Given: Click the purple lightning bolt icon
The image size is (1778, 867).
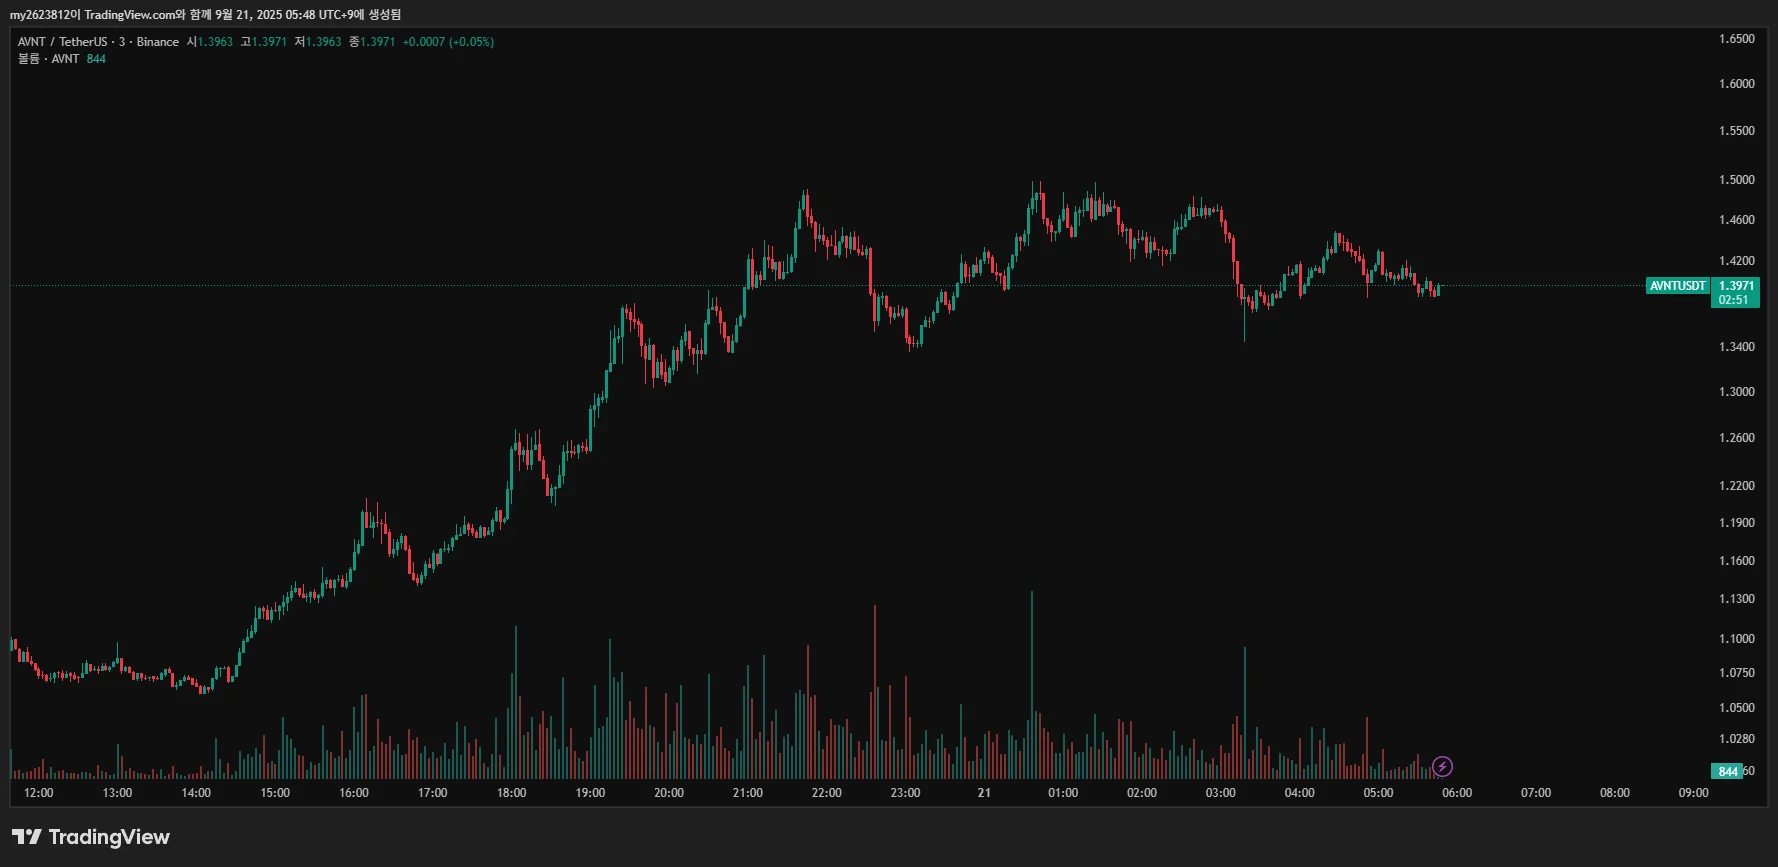Looking at the screenshot, I should [x=1442, y=767].
